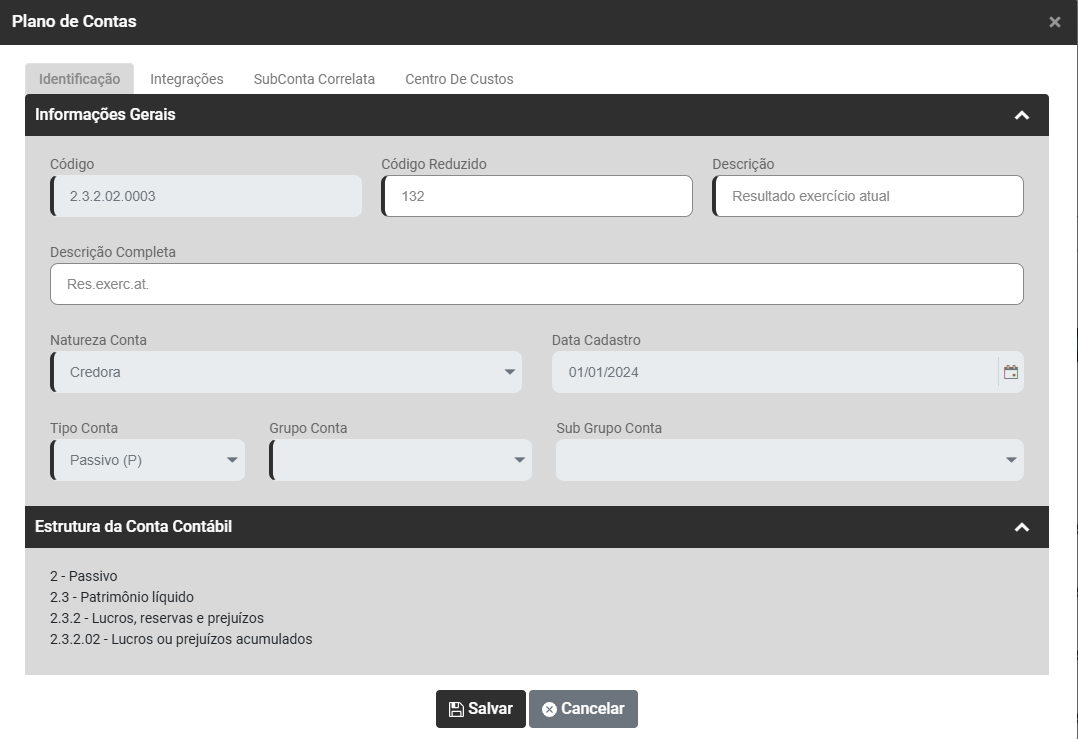Click the Cancelar button
1078x739 pixels.
tap(583, 709)
